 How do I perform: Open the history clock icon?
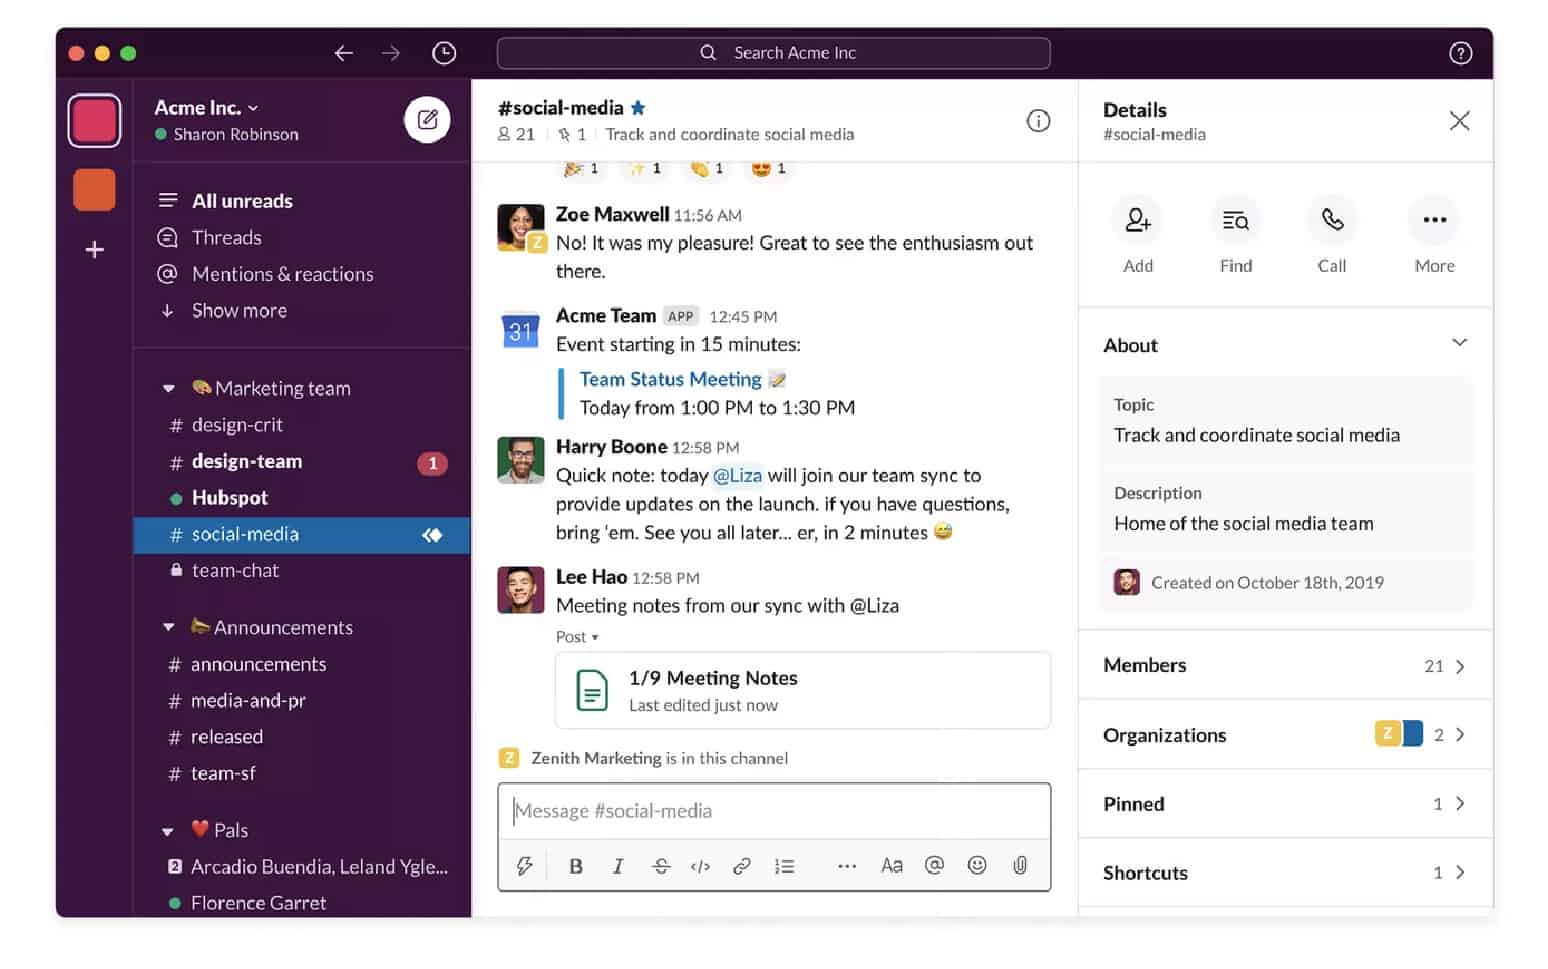point(444,53)
